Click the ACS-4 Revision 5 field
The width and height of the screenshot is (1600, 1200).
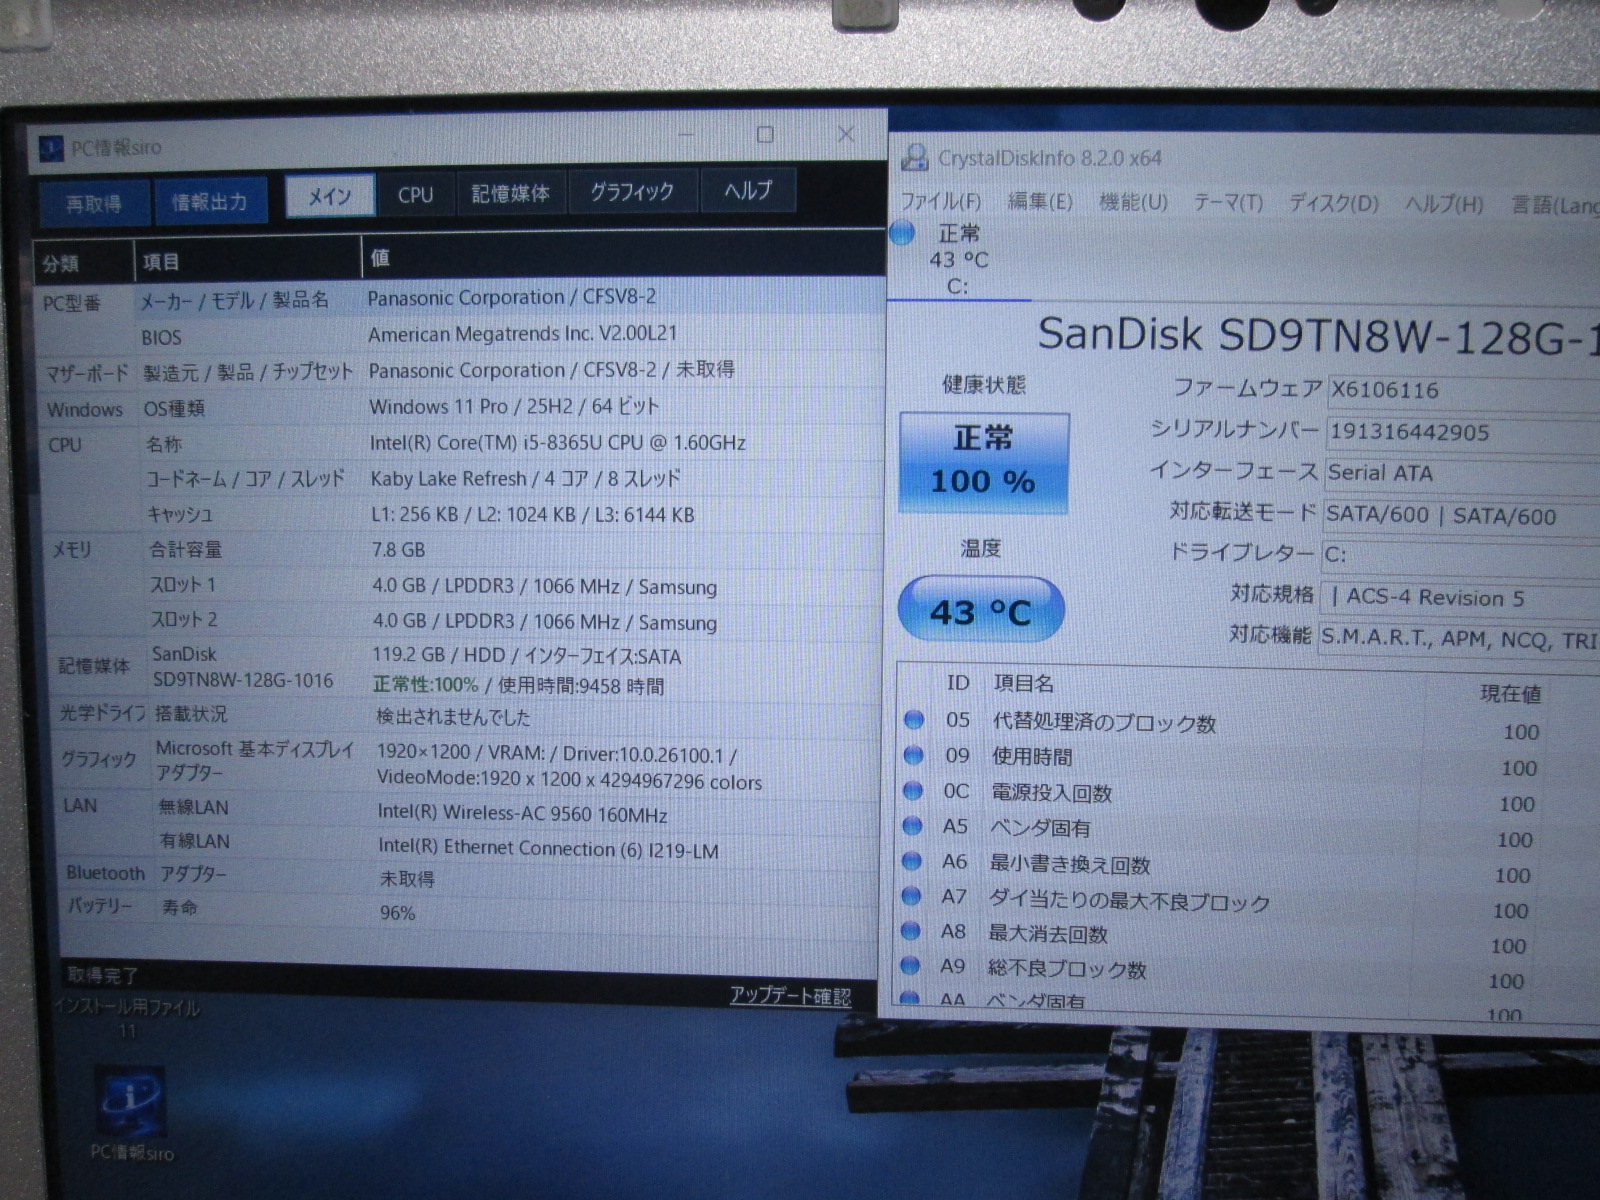[1460, 598]
